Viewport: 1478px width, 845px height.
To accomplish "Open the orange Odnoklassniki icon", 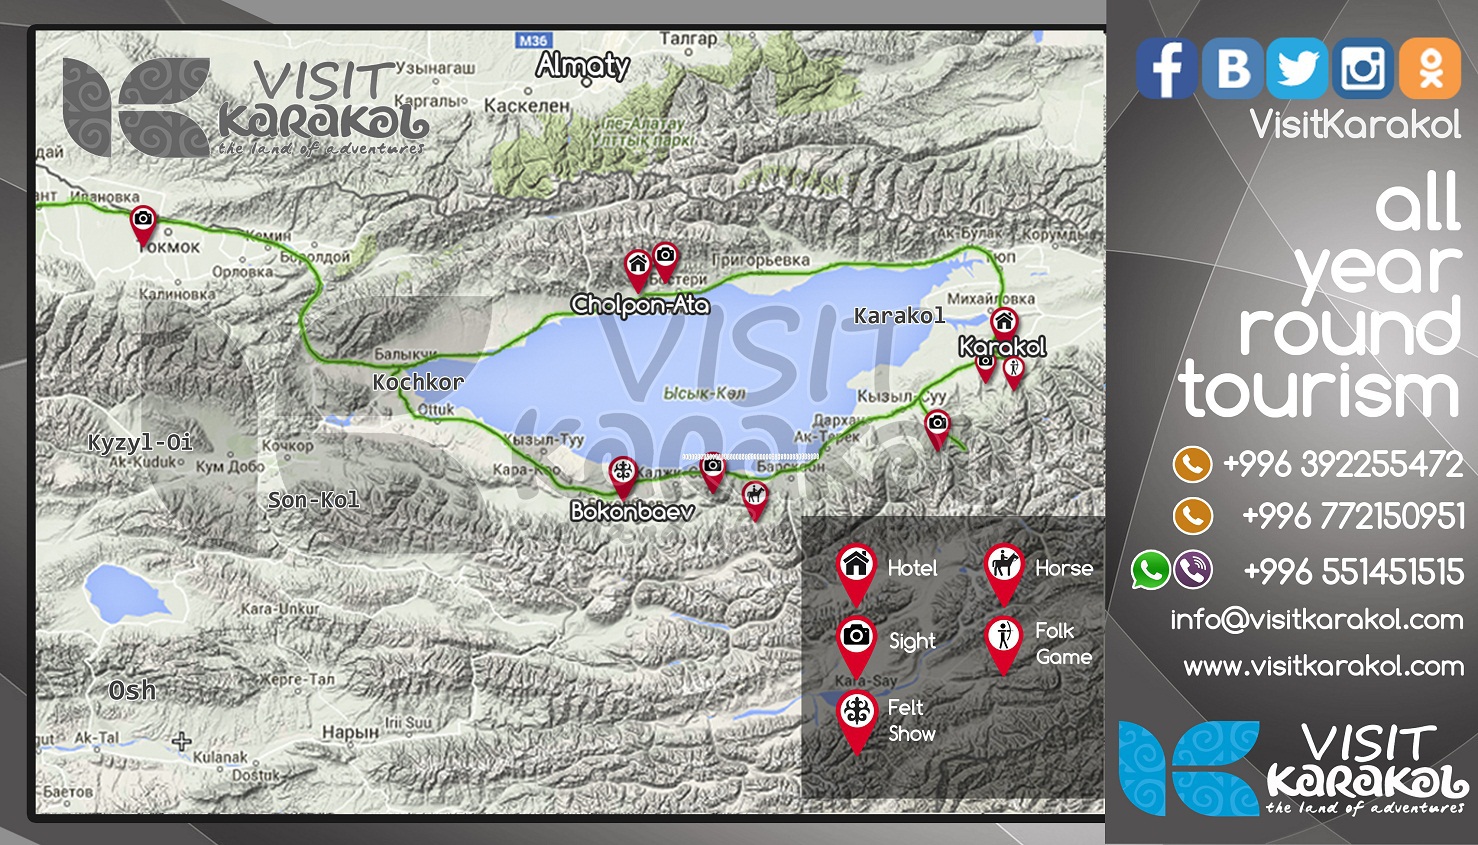I will tap(1430, 69).
